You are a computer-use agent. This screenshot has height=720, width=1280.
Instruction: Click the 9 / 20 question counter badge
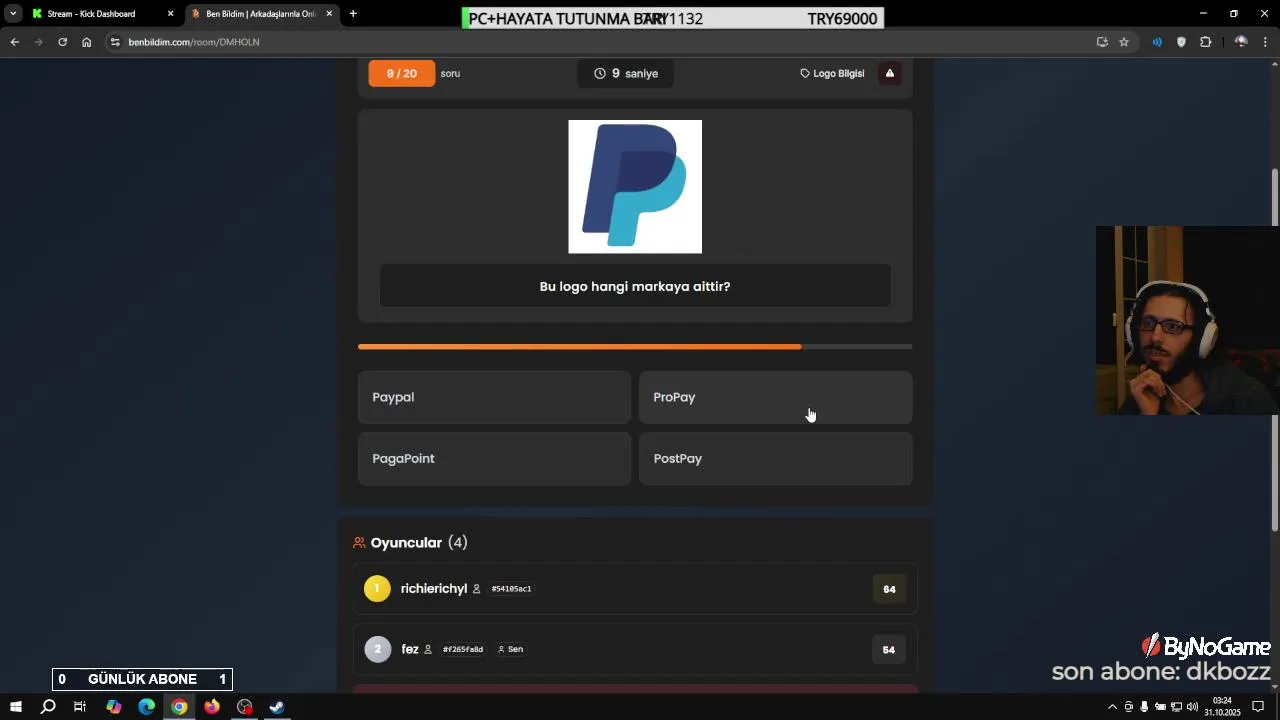click(x=402, y=73)
